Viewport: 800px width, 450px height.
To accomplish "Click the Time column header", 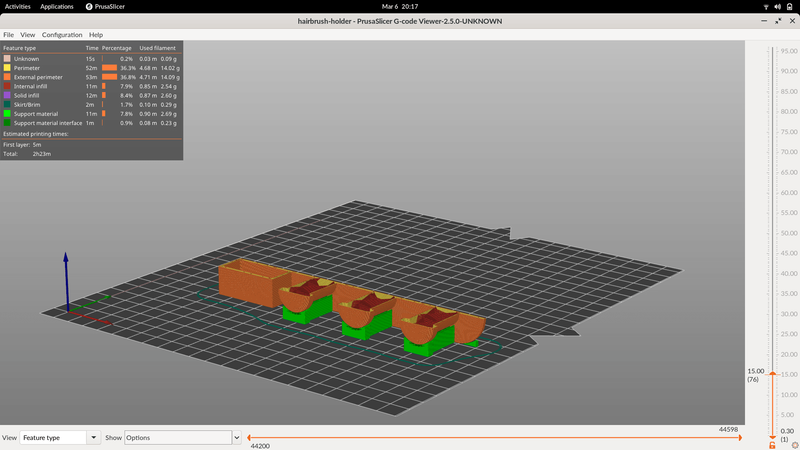I will [x=92, y=48].
